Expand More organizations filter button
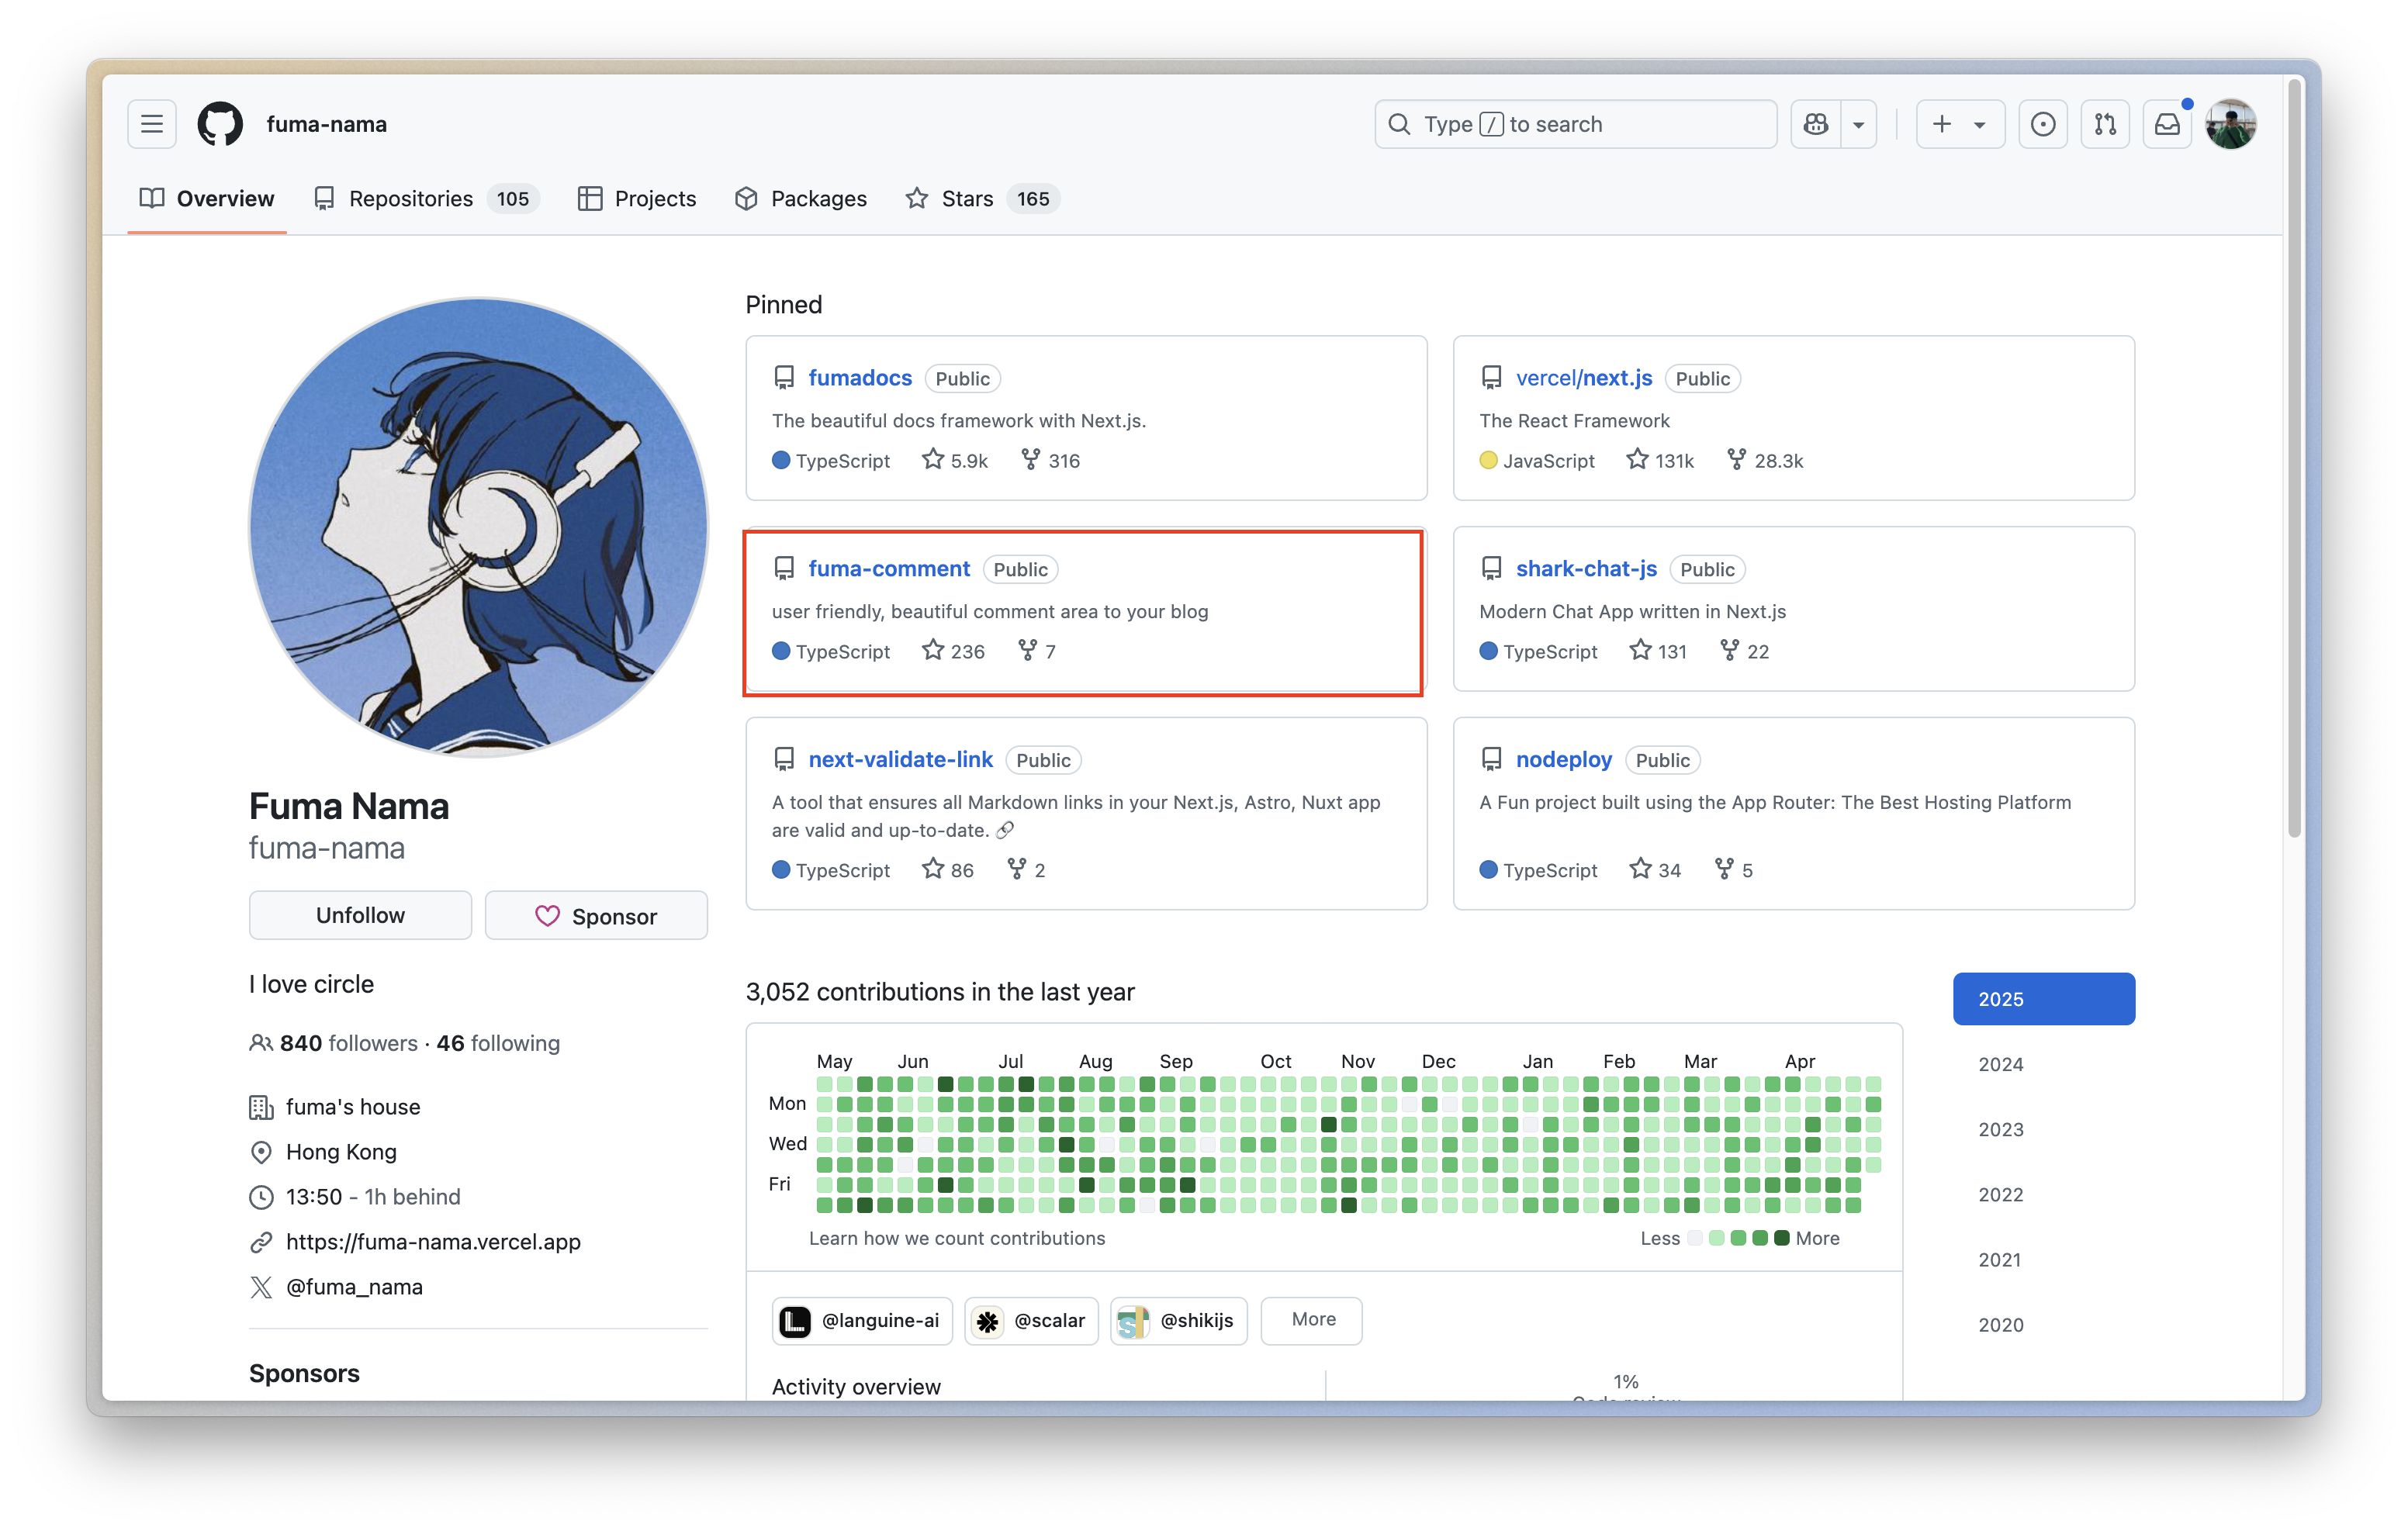Screen dimensions: 2408x1531 point(1312,1320)
